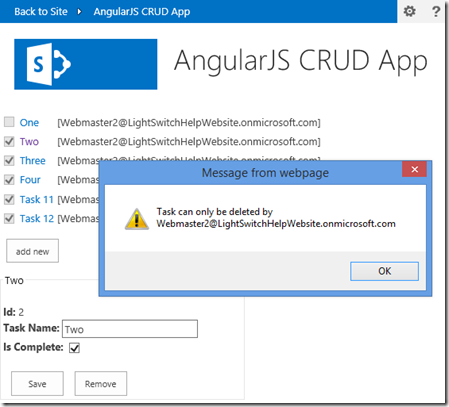Open task One link
The image size is (449, 407).
pyautogui.click(x=29, y=123)
